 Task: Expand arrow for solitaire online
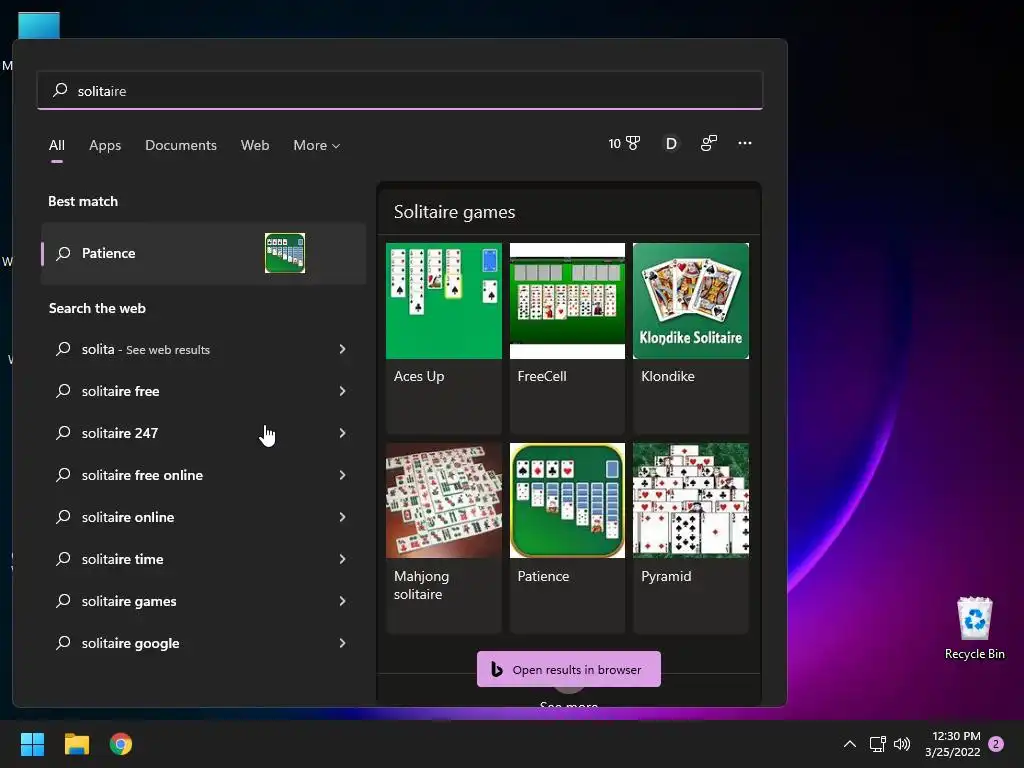click(x=342, y=517)
